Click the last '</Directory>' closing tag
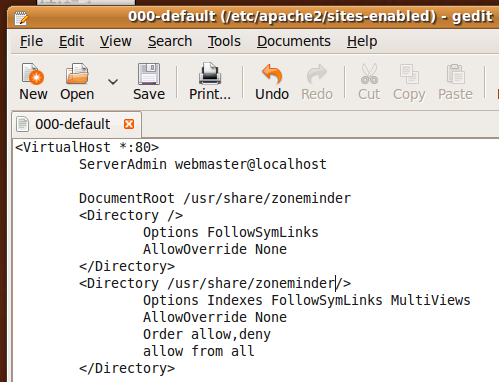 [x=127, y=368]
